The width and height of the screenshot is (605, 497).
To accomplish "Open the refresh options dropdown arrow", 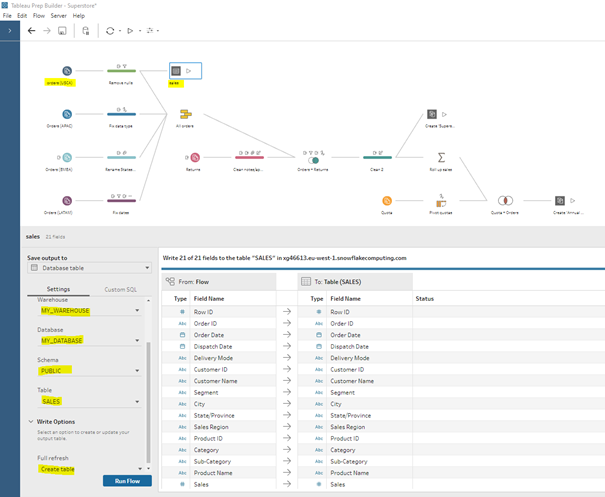I will coord(120,31).
